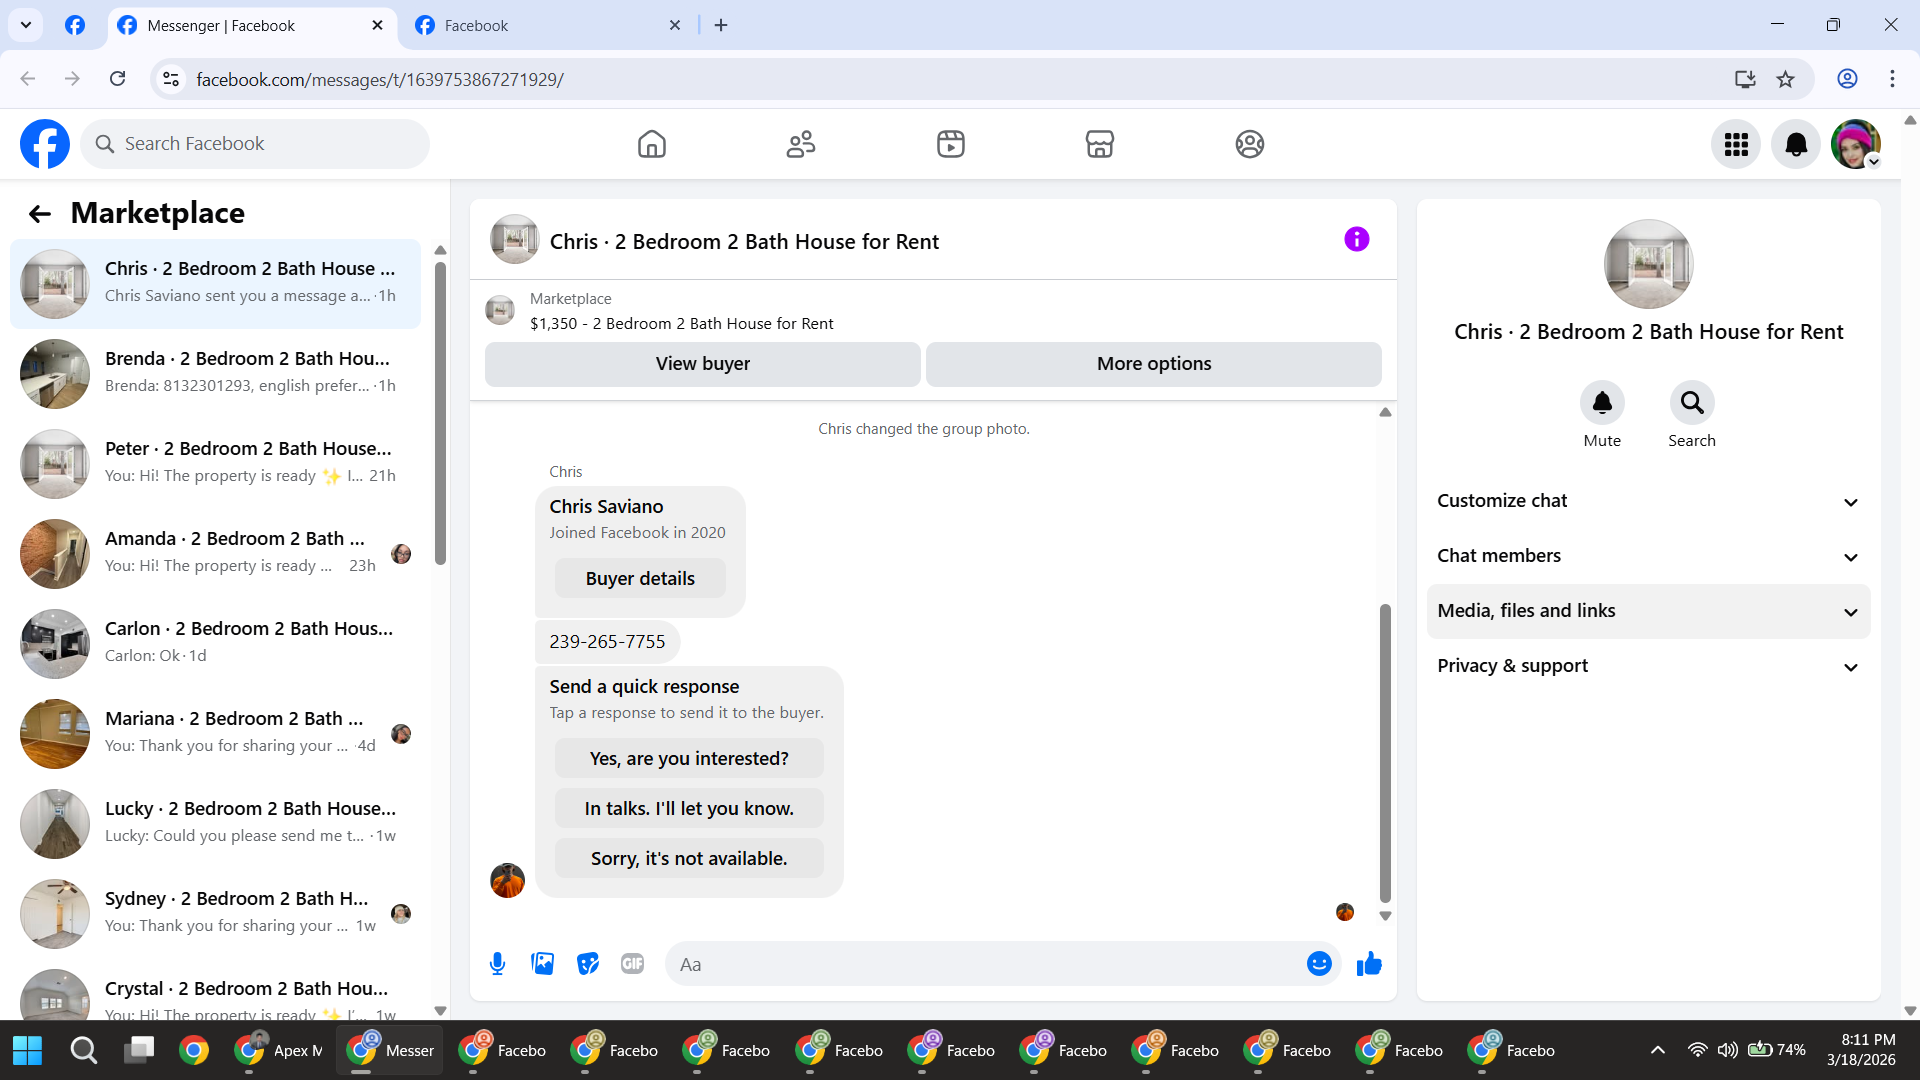Expand the Customize chat section
The width and height of the screenshot is (1920, 1080).
(x=1648, y=501)
